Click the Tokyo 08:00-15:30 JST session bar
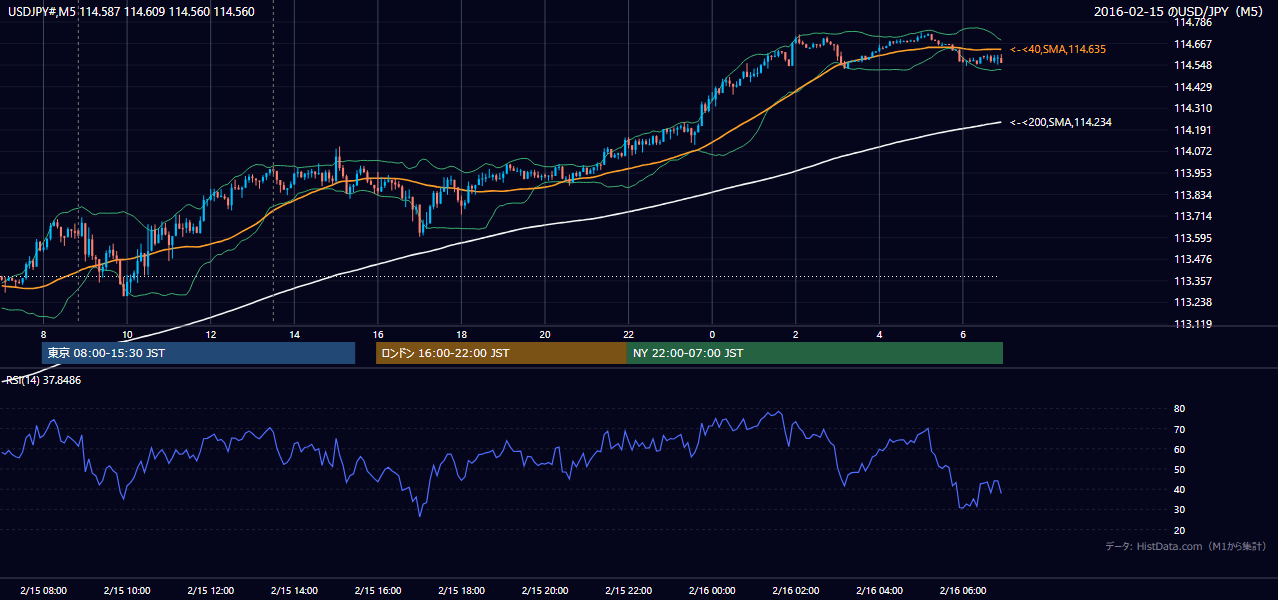 click(198, 353)
